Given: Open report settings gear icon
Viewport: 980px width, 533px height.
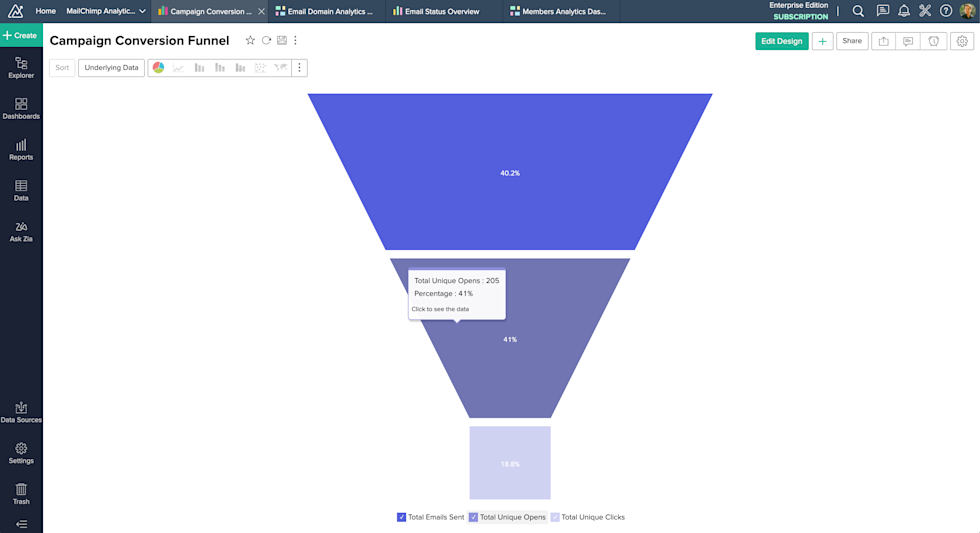Looking at the screenshot, I should 962,41.
